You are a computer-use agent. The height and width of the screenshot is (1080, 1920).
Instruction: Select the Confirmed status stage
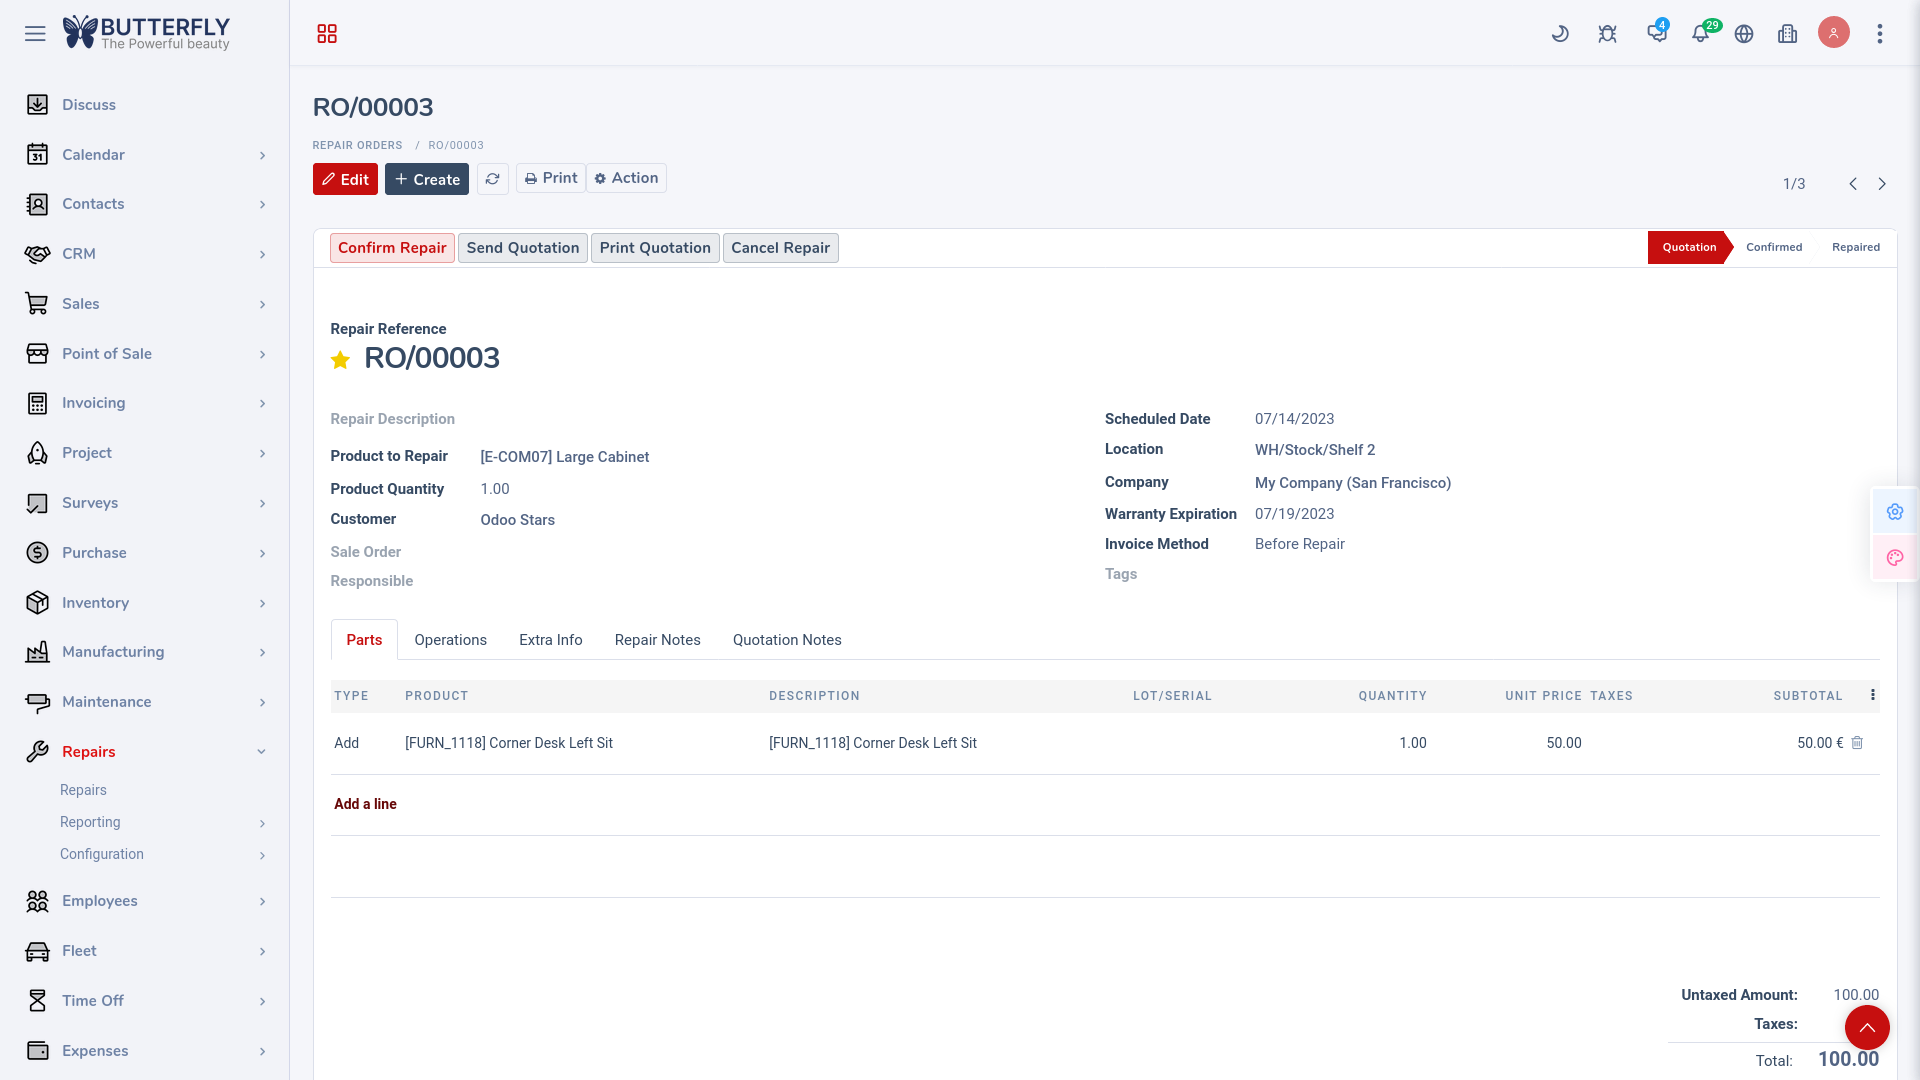pos(1774,247)
